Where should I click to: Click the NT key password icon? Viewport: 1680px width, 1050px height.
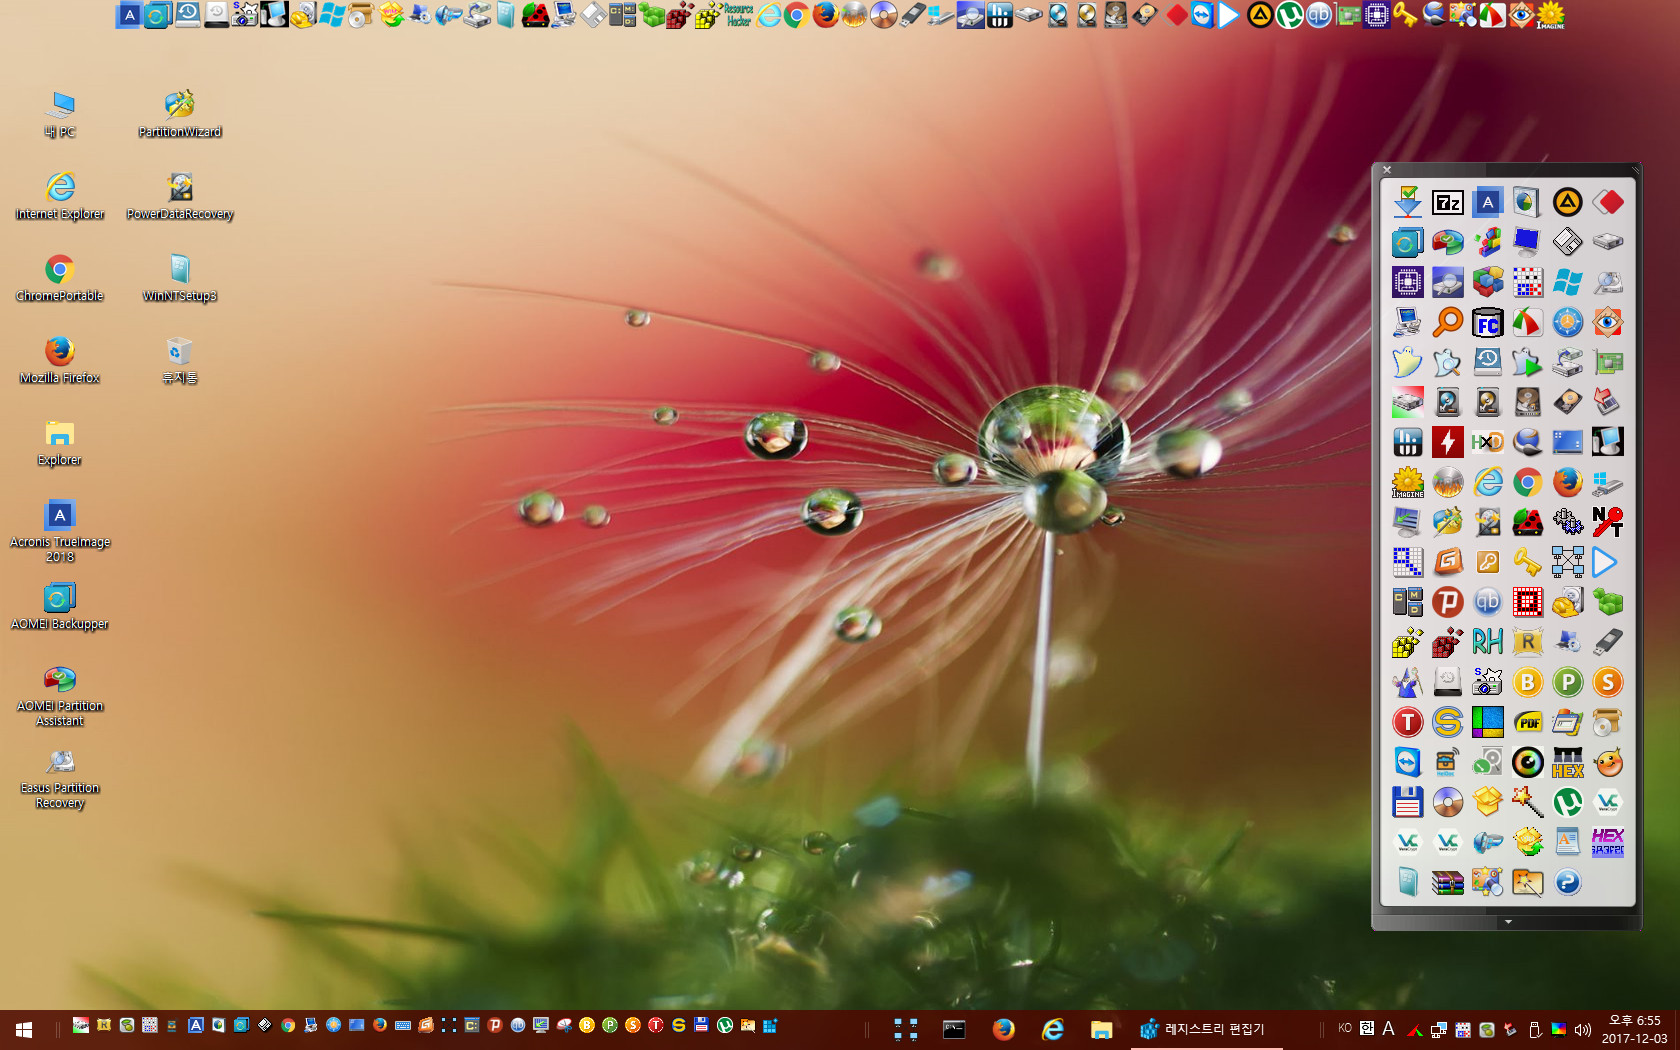1607,523
